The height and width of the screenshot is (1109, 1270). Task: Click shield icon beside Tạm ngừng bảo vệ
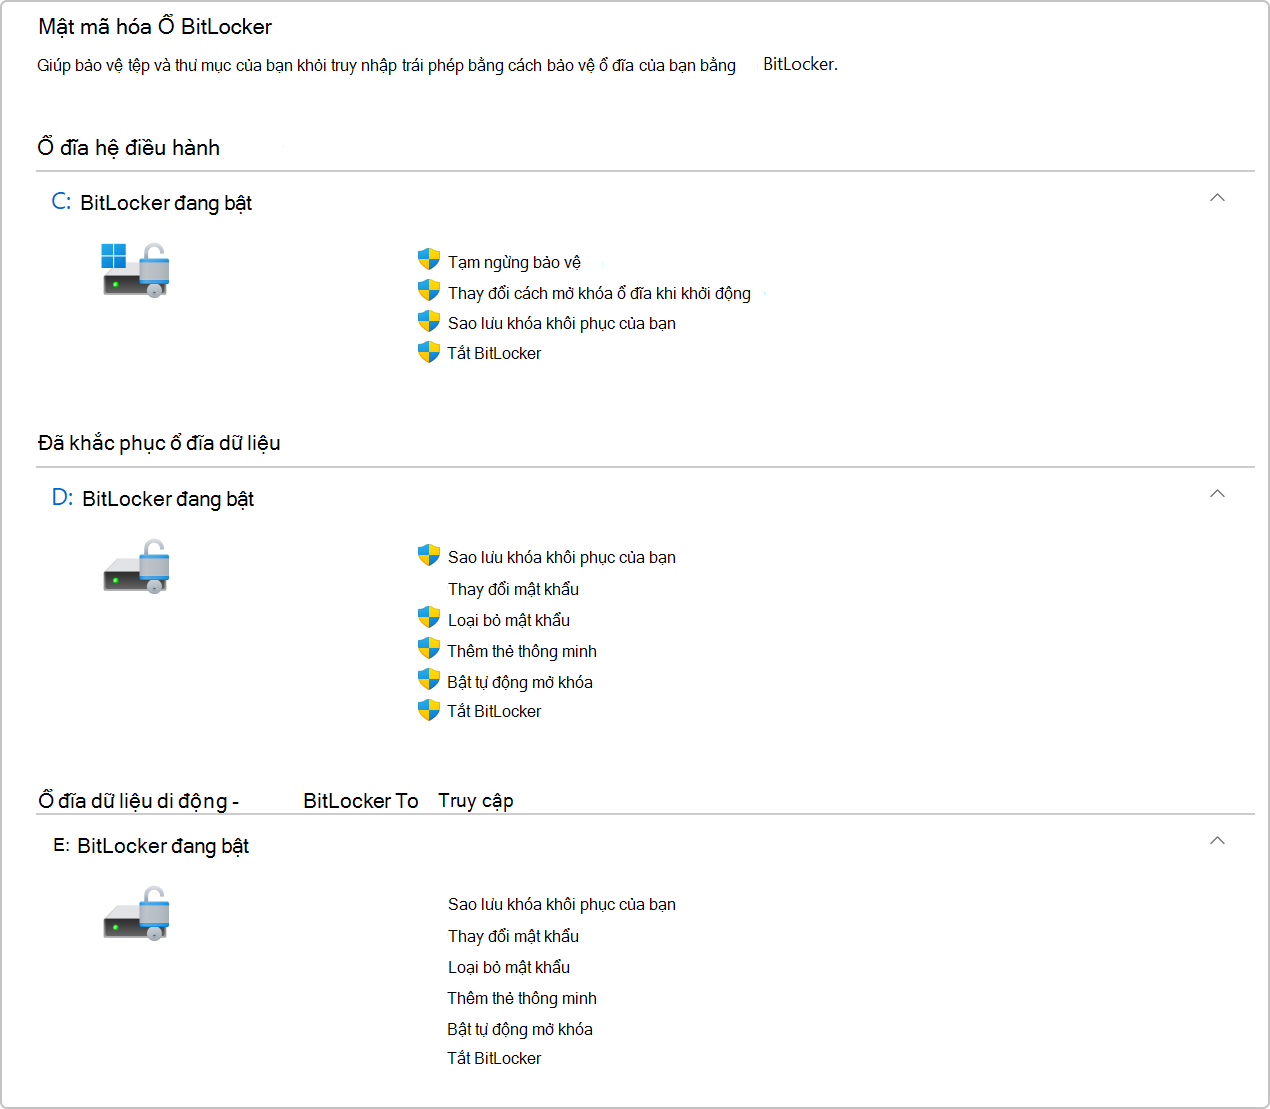(429, 260)
